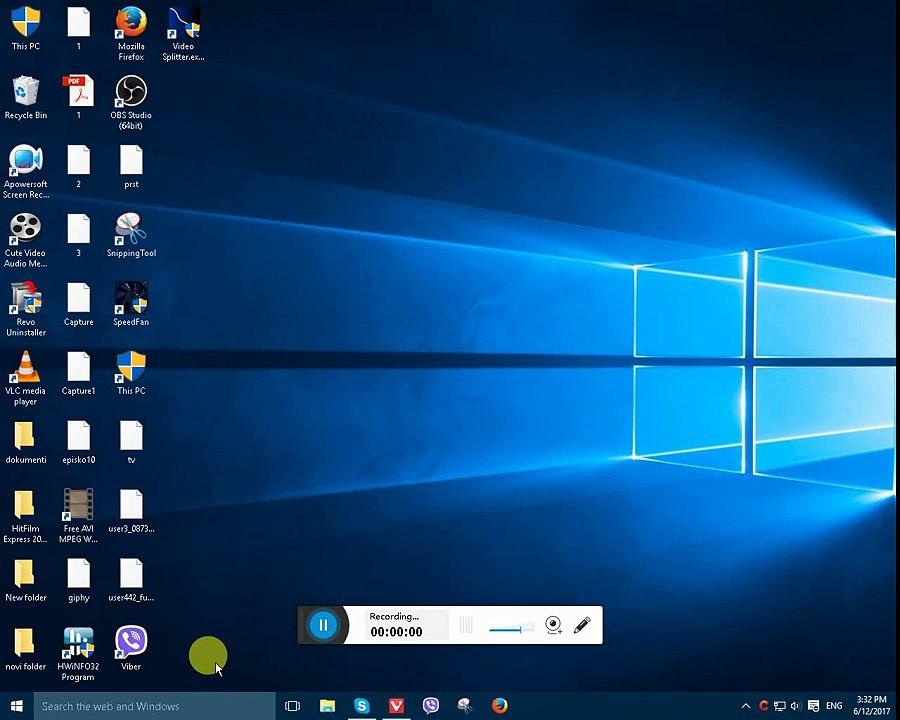Select the This PC shortcut below SpeedFan
Screen dimensions: 900x720
click(131, 373)
